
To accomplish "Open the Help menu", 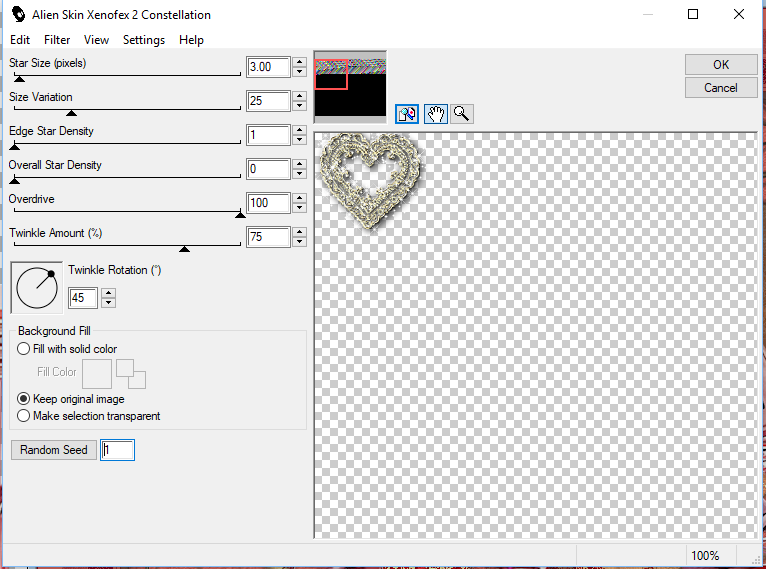I will [x=191, y=40].
